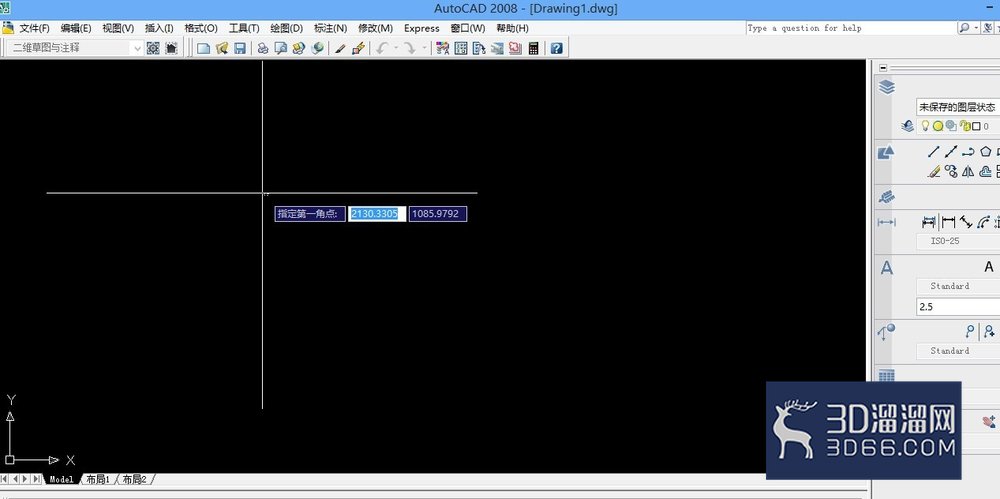The image size is (1000, 499).
Task: Select the Match Properties brush icon
Action: pyautogui.click(x=340, y=48)
